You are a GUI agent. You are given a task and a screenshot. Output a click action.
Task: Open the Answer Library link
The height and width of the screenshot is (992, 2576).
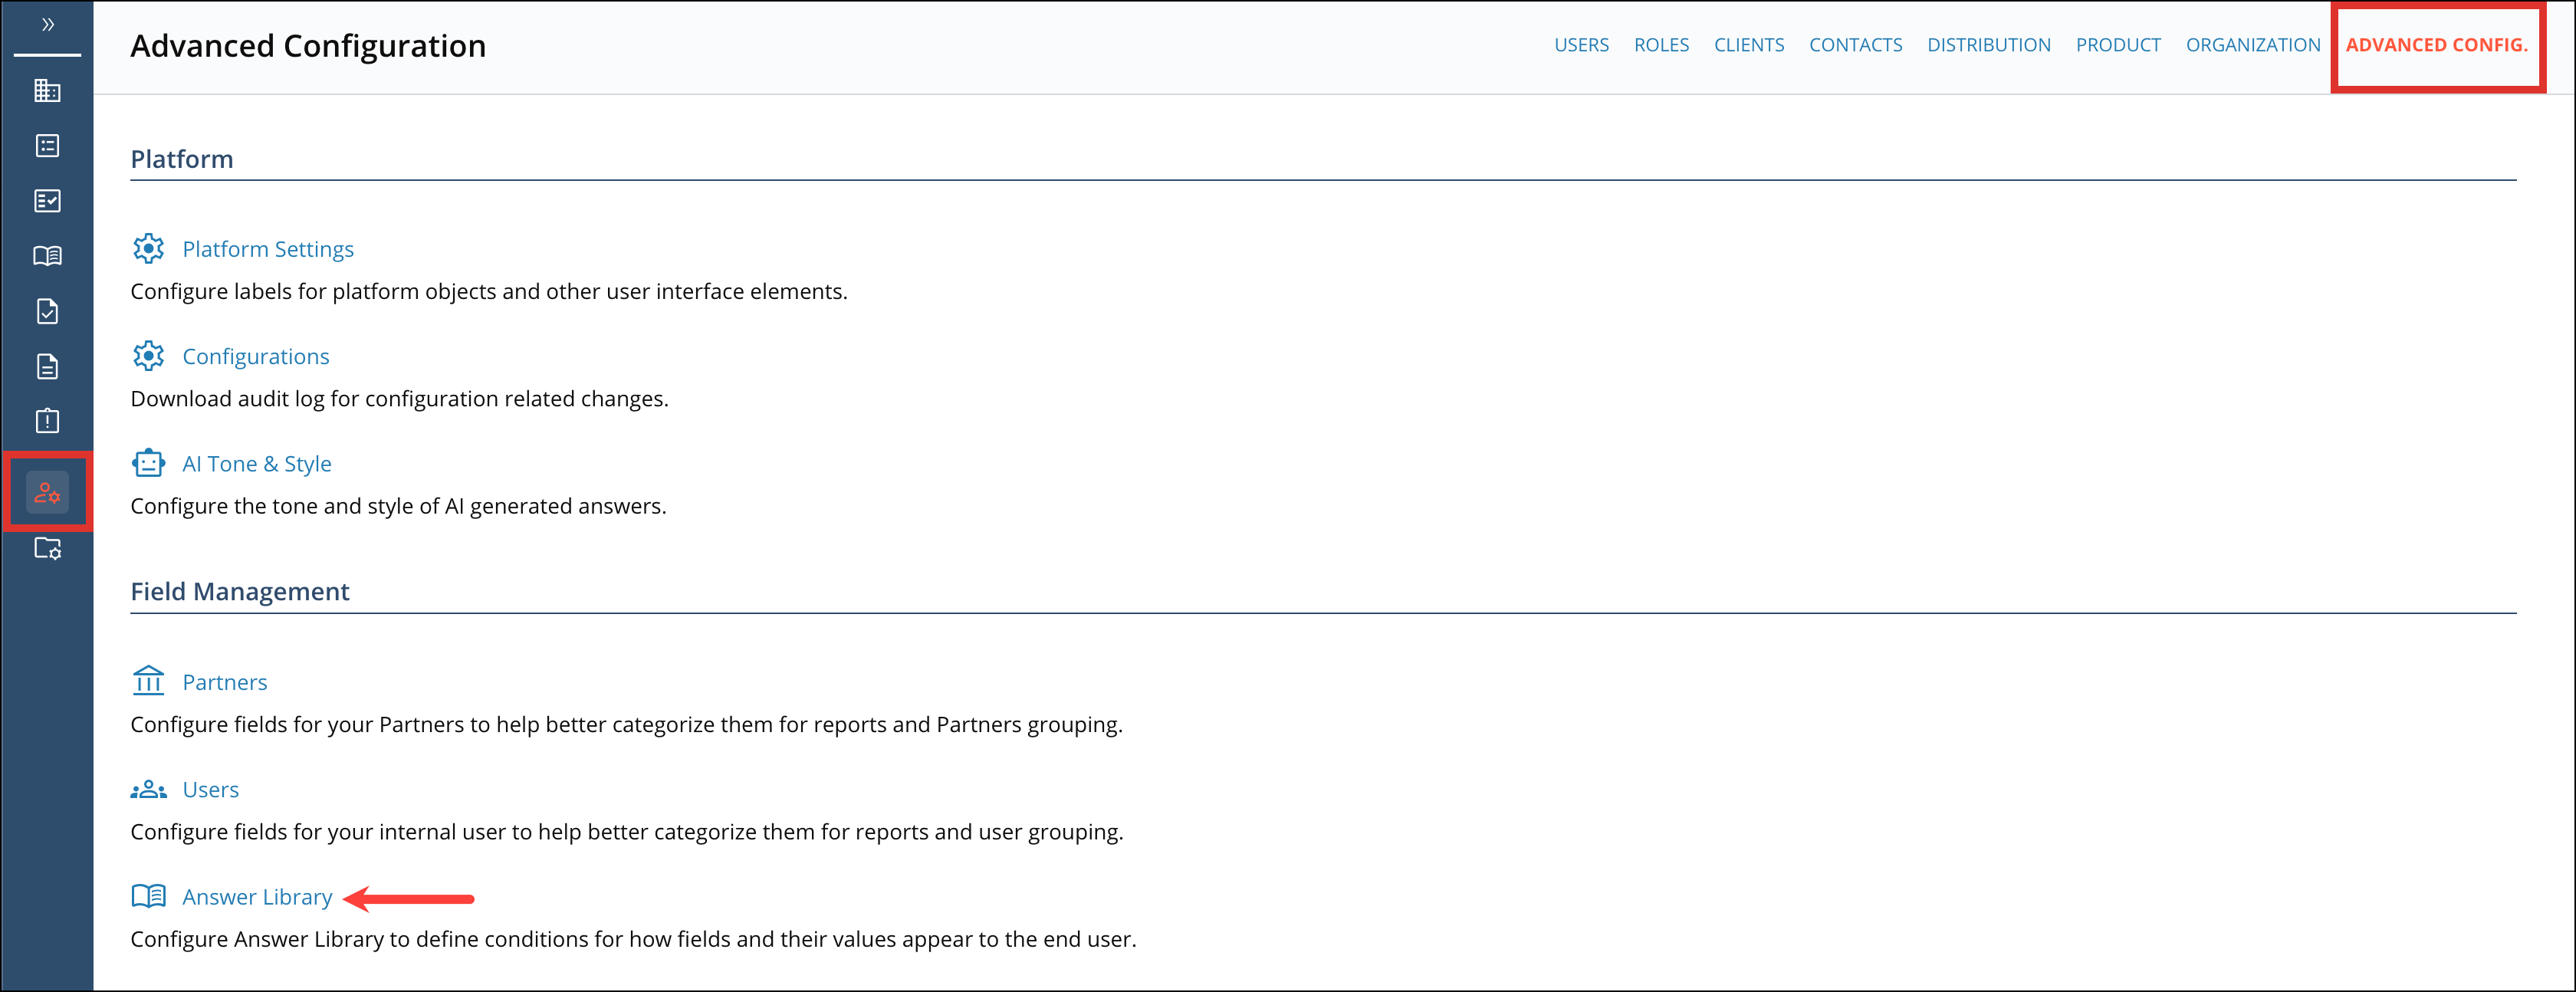pos(257,896)
